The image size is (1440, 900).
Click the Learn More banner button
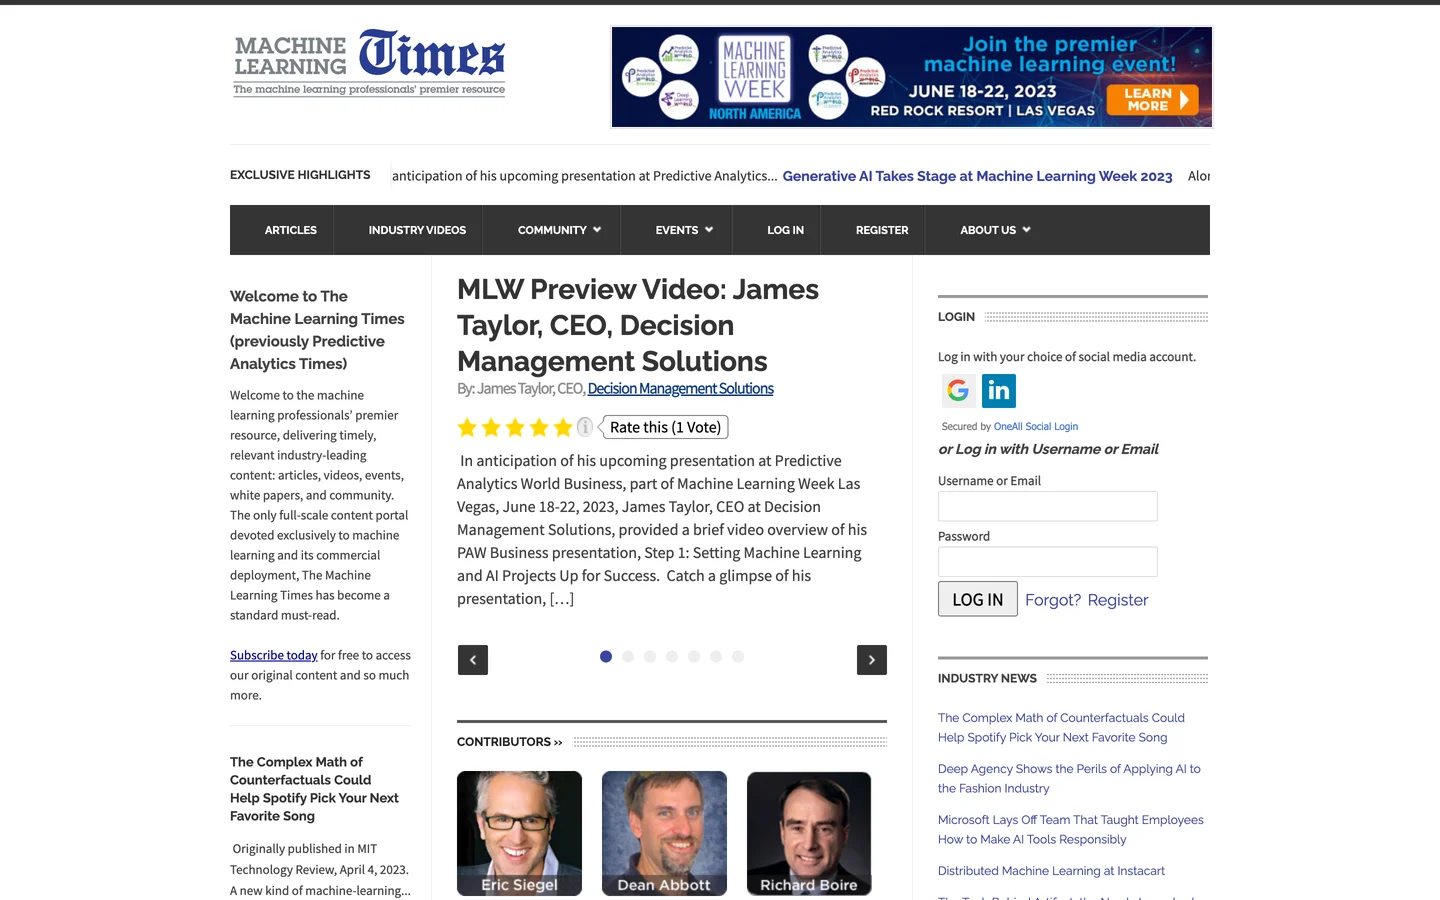(1152, 99)
